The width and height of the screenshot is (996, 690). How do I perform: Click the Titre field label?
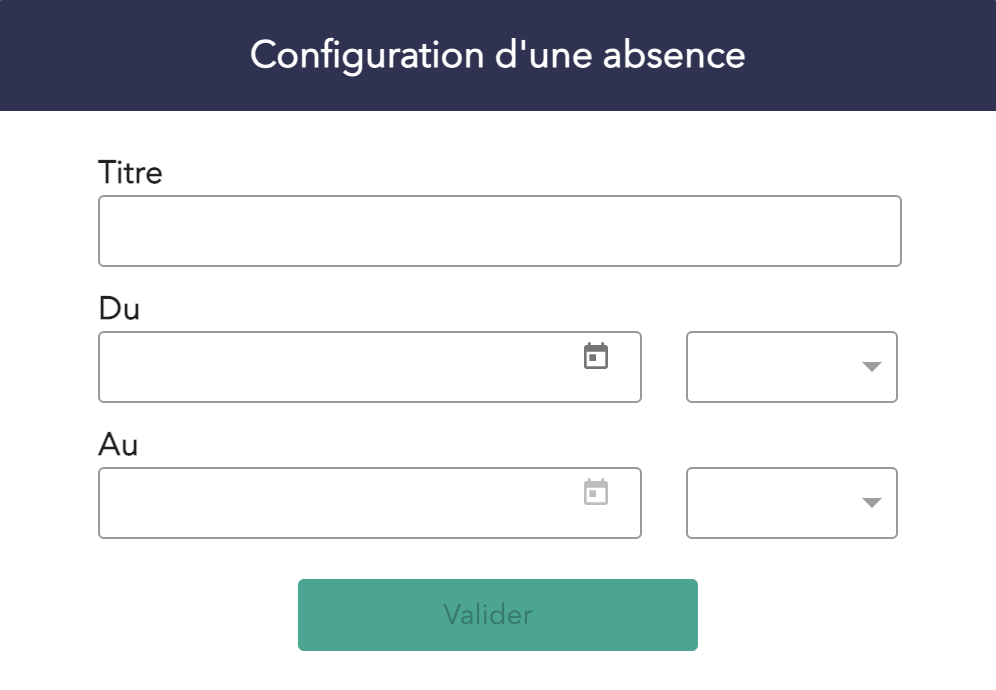coord(130,173)
